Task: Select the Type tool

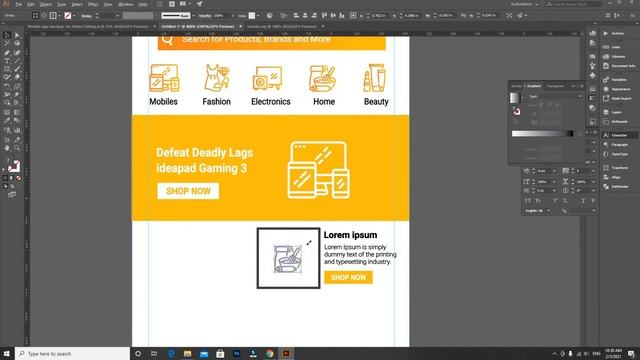Action: (x=7, y=61)
